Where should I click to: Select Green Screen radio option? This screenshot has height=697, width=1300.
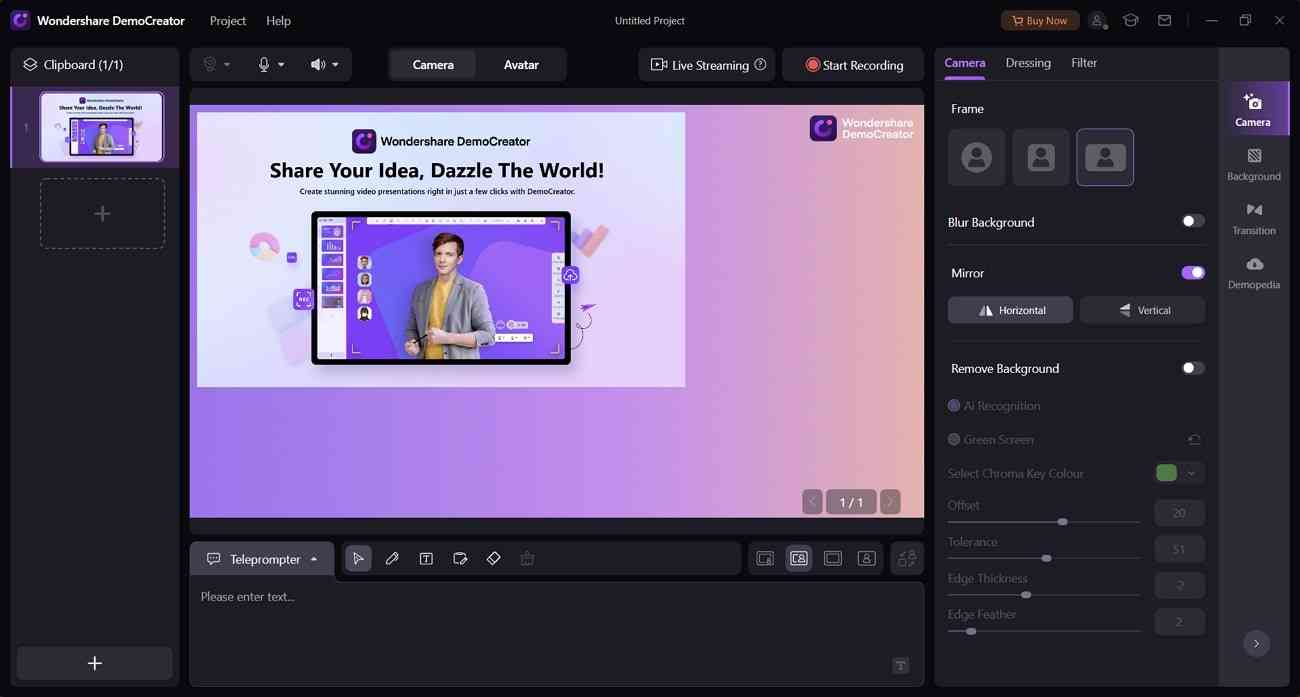[954, 439]
